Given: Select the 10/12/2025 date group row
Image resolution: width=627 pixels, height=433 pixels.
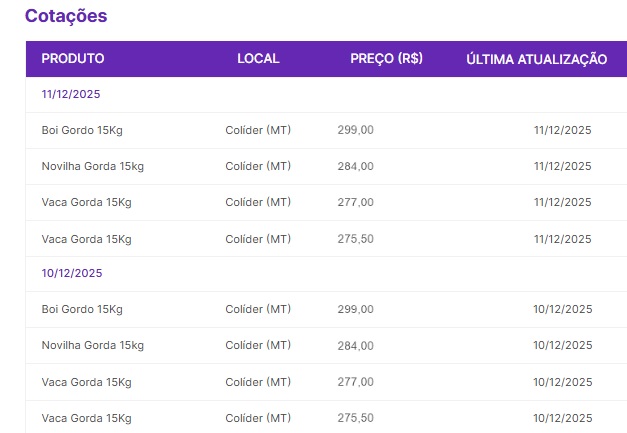Looking at the screenshot, I should click(71, 273).
